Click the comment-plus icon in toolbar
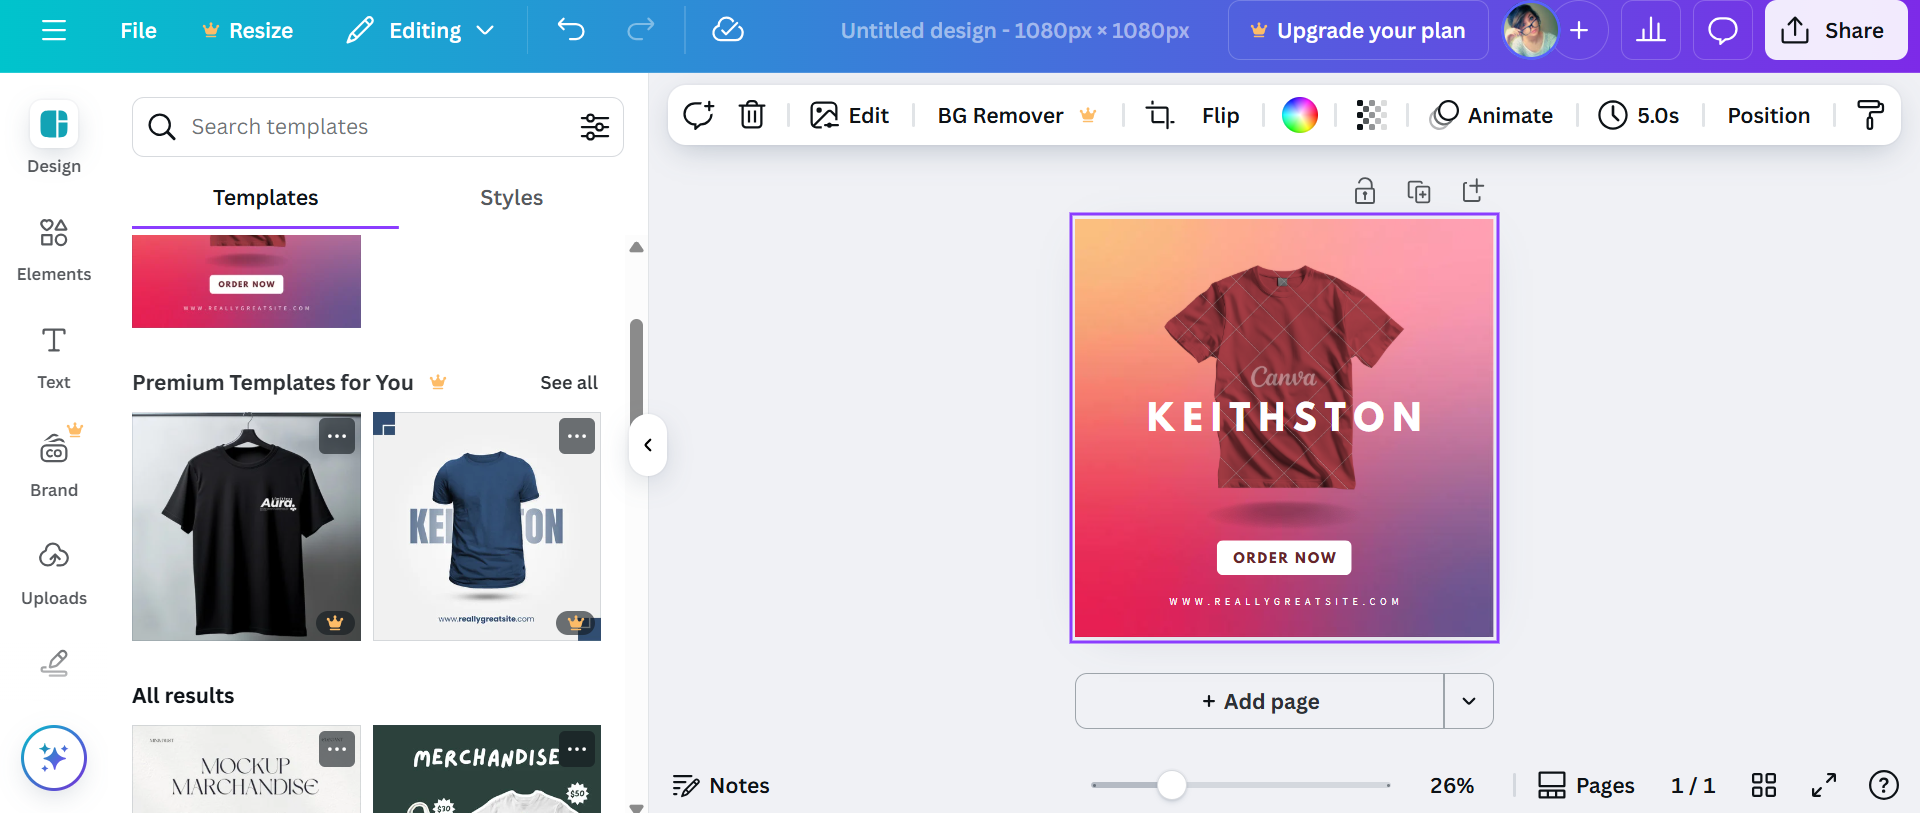1920x813 pixels. [698, 115]
